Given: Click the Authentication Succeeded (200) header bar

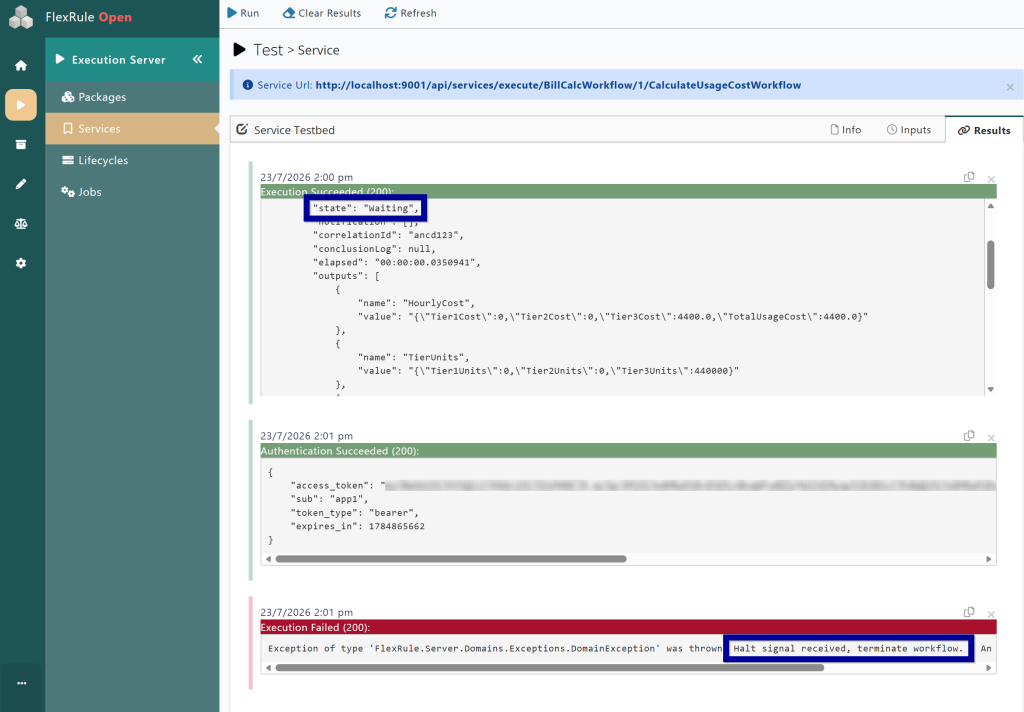Looking at the screenshot, I should (x=628, y=451).
